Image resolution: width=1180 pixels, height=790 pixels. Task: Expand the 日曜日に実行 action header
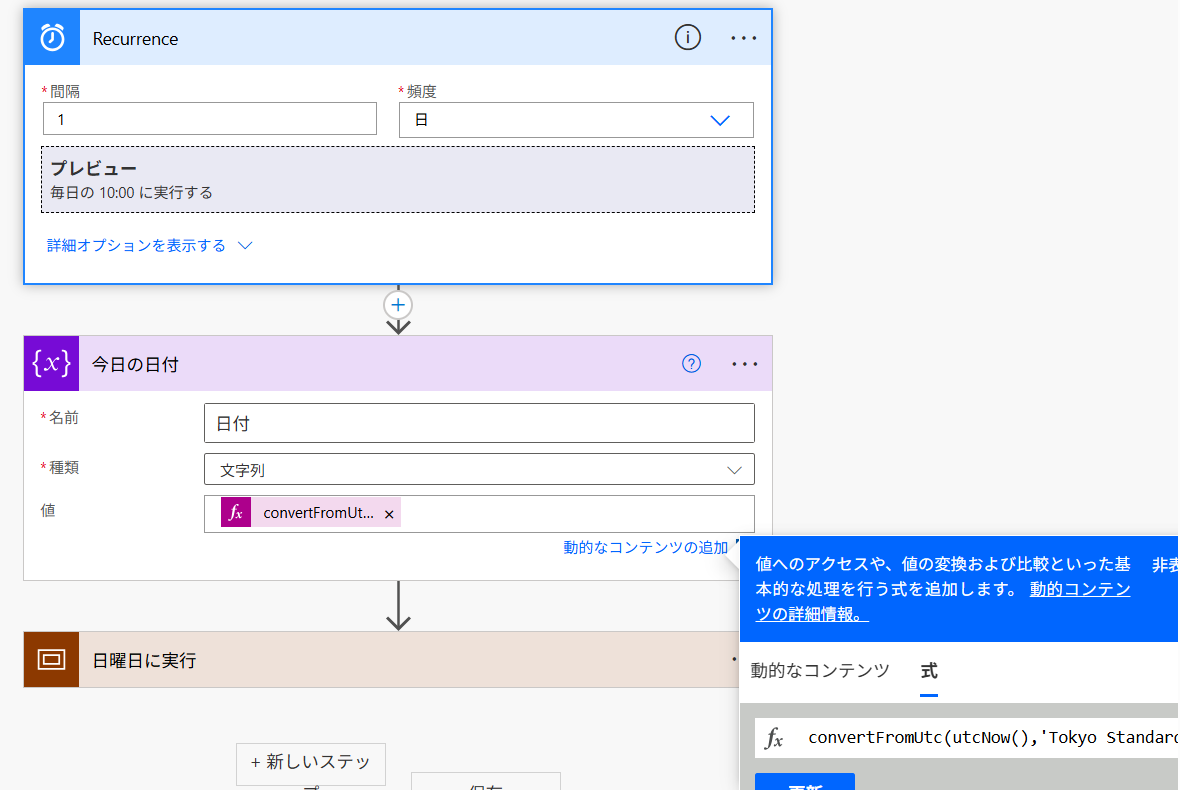(x=381, y=660)
